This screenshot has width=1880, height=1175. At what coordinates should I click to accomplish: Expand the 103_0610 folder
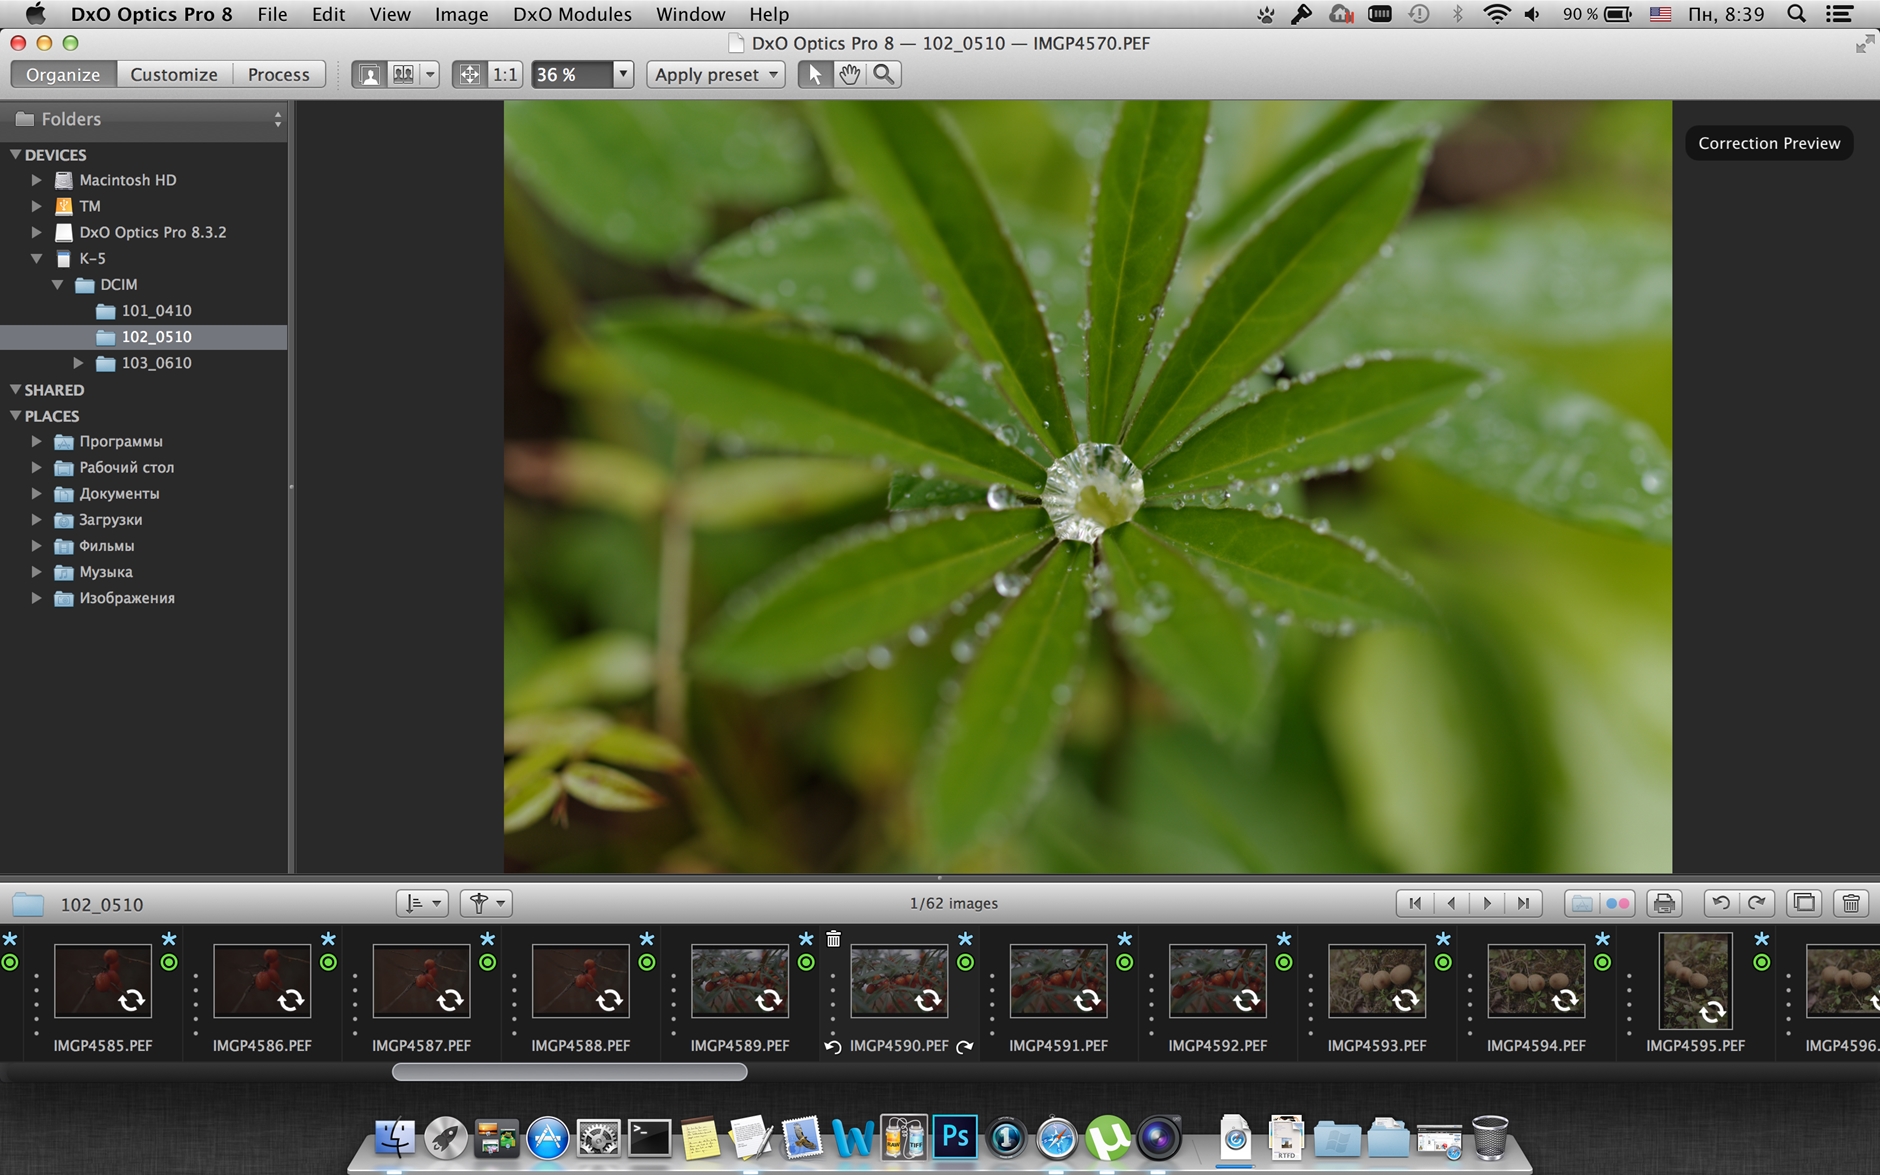click(78, 363)
